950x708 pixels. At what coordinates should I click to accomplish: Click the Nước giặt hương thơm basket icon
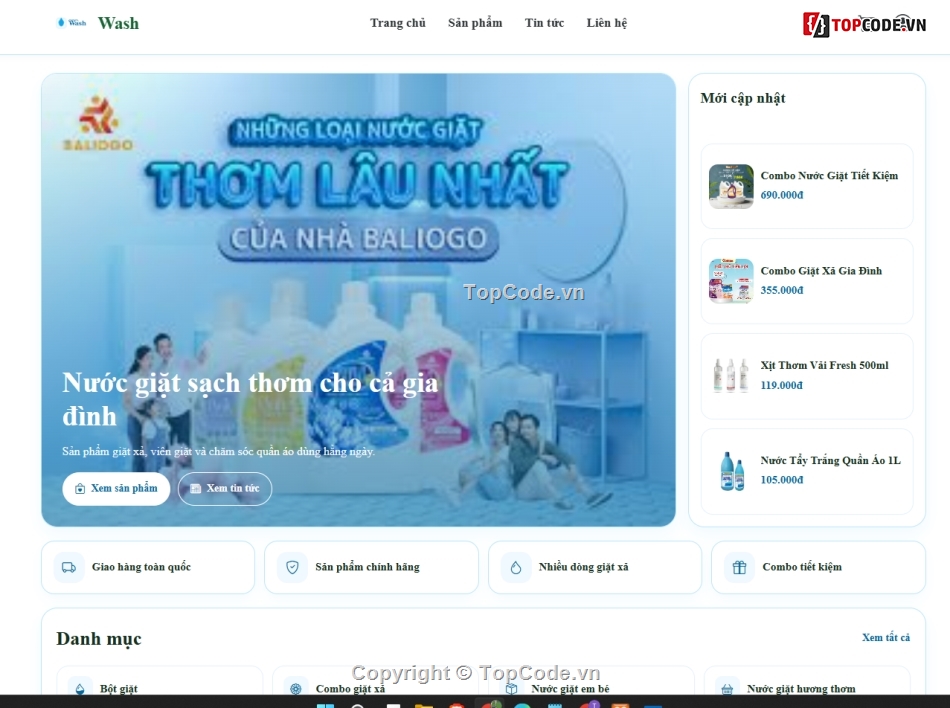click(x=727, y=689)
